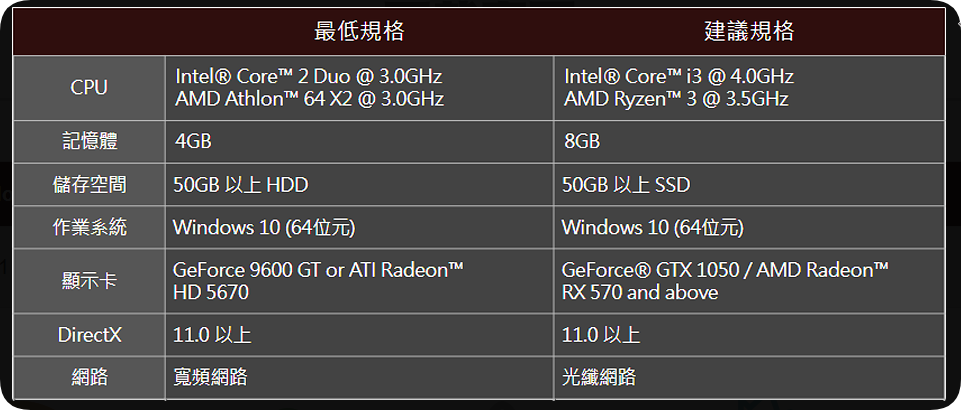This screenshot has width=961, height=410.
Task: Select the GeForce 9600 GT graphics cell
Action: coord(318,282)
